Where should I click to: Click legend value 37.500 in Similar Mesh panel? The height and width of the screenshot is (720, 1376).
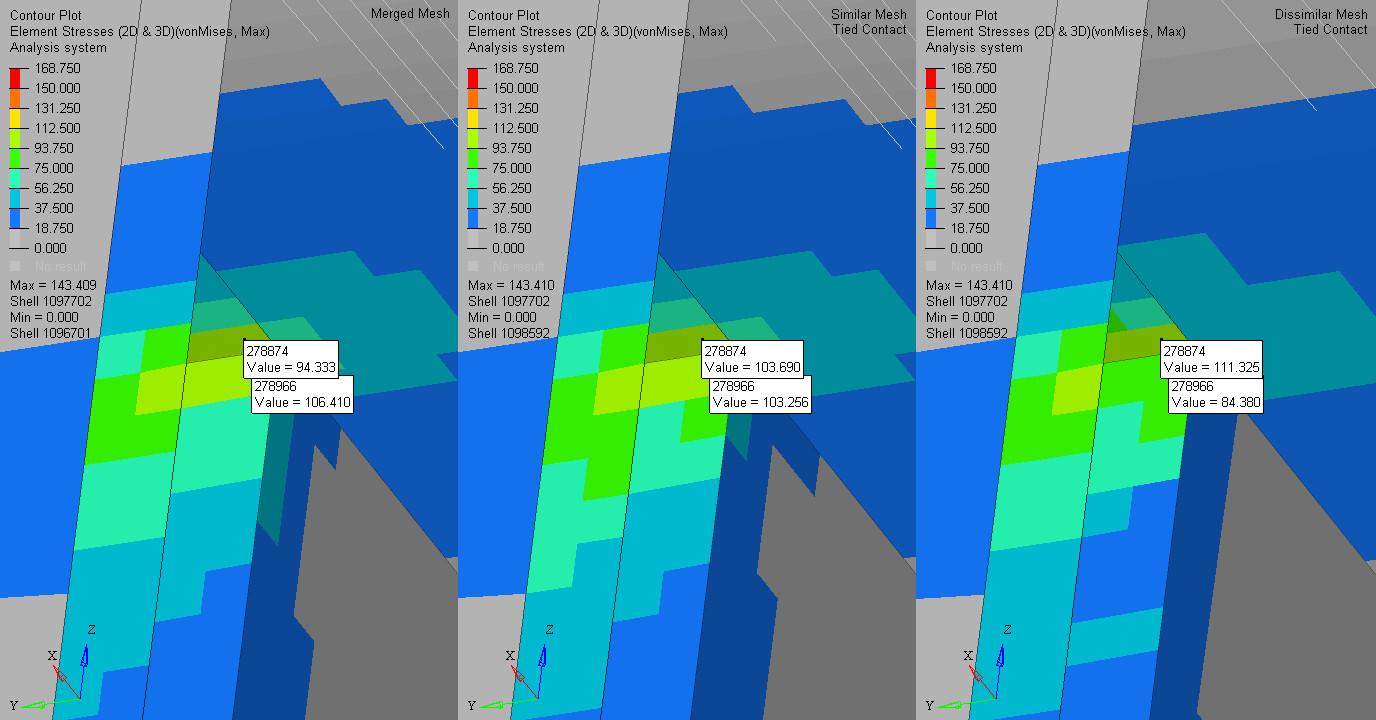511,208
